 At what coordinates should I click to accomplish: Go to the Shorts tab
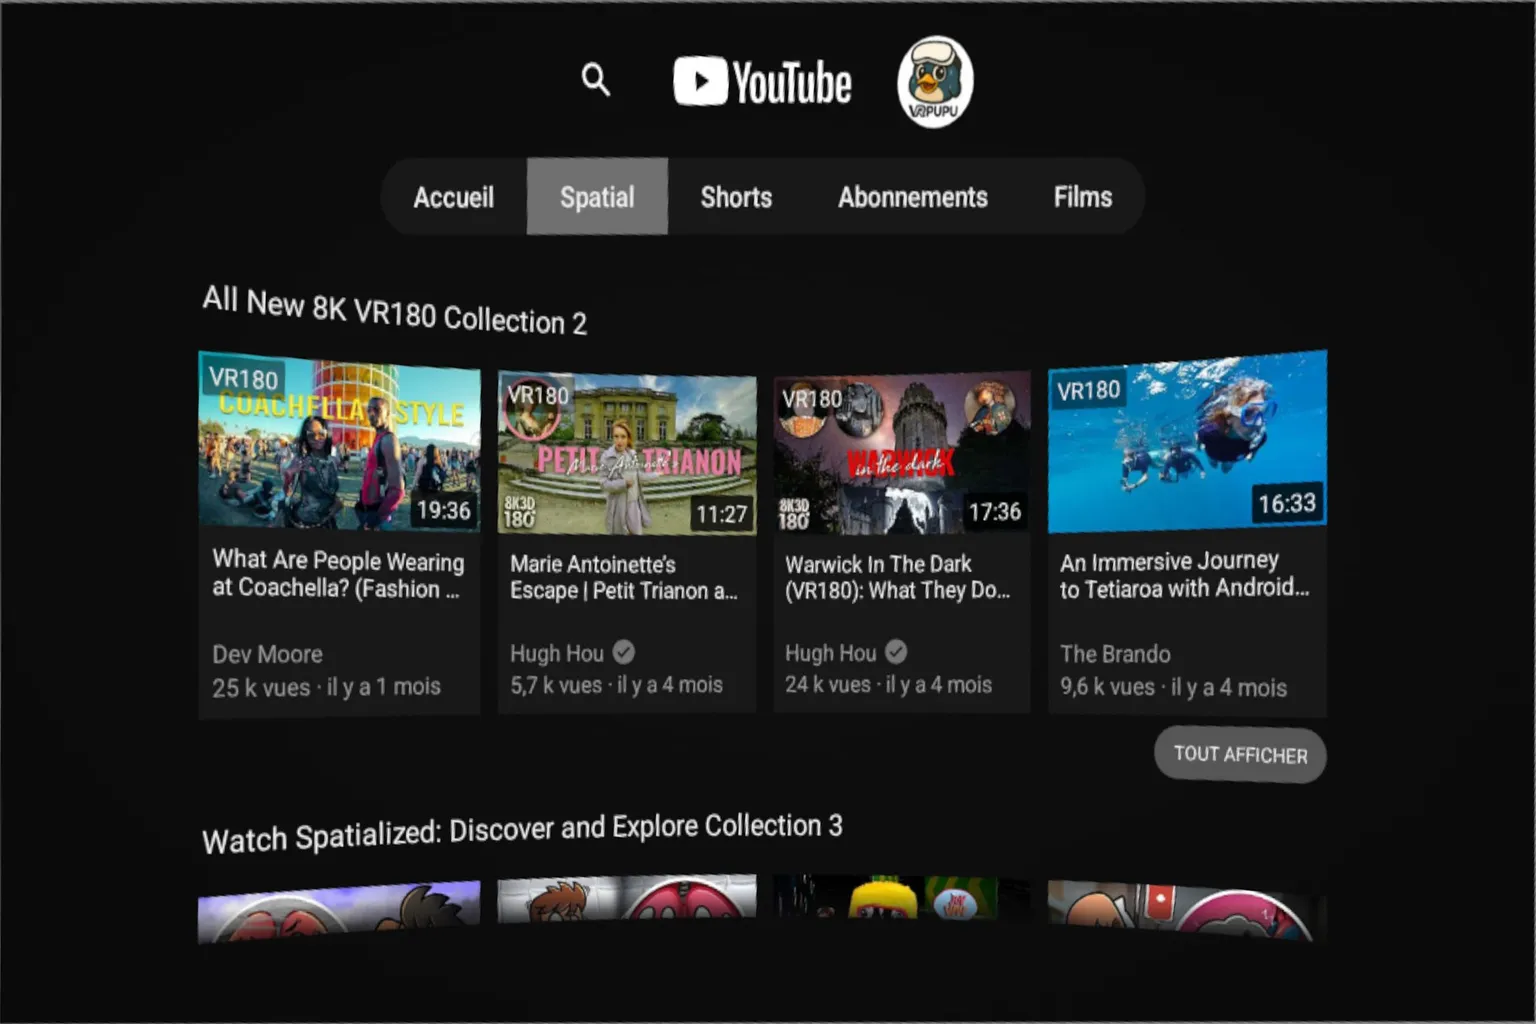point(736,197)
